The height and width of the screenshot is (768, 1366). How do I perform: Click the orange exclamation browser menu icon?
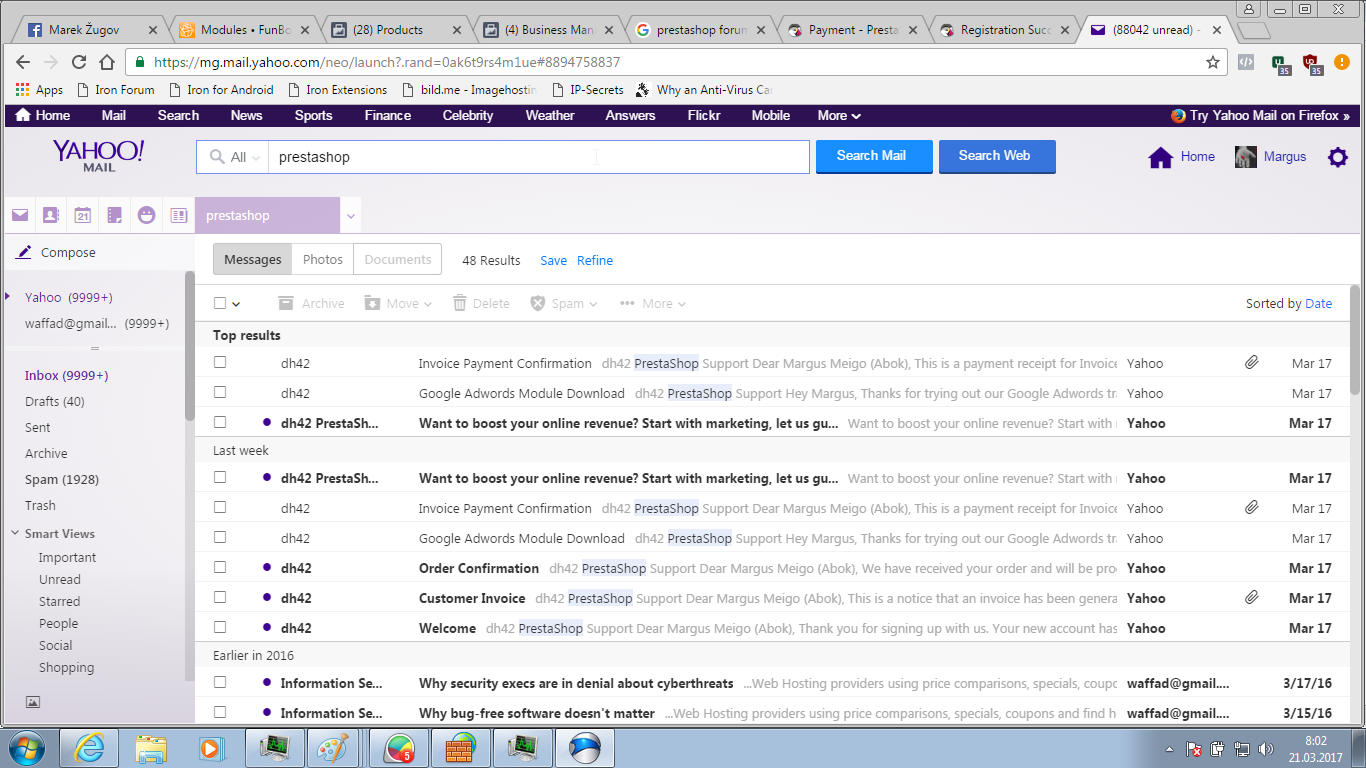pos(1344,62)
